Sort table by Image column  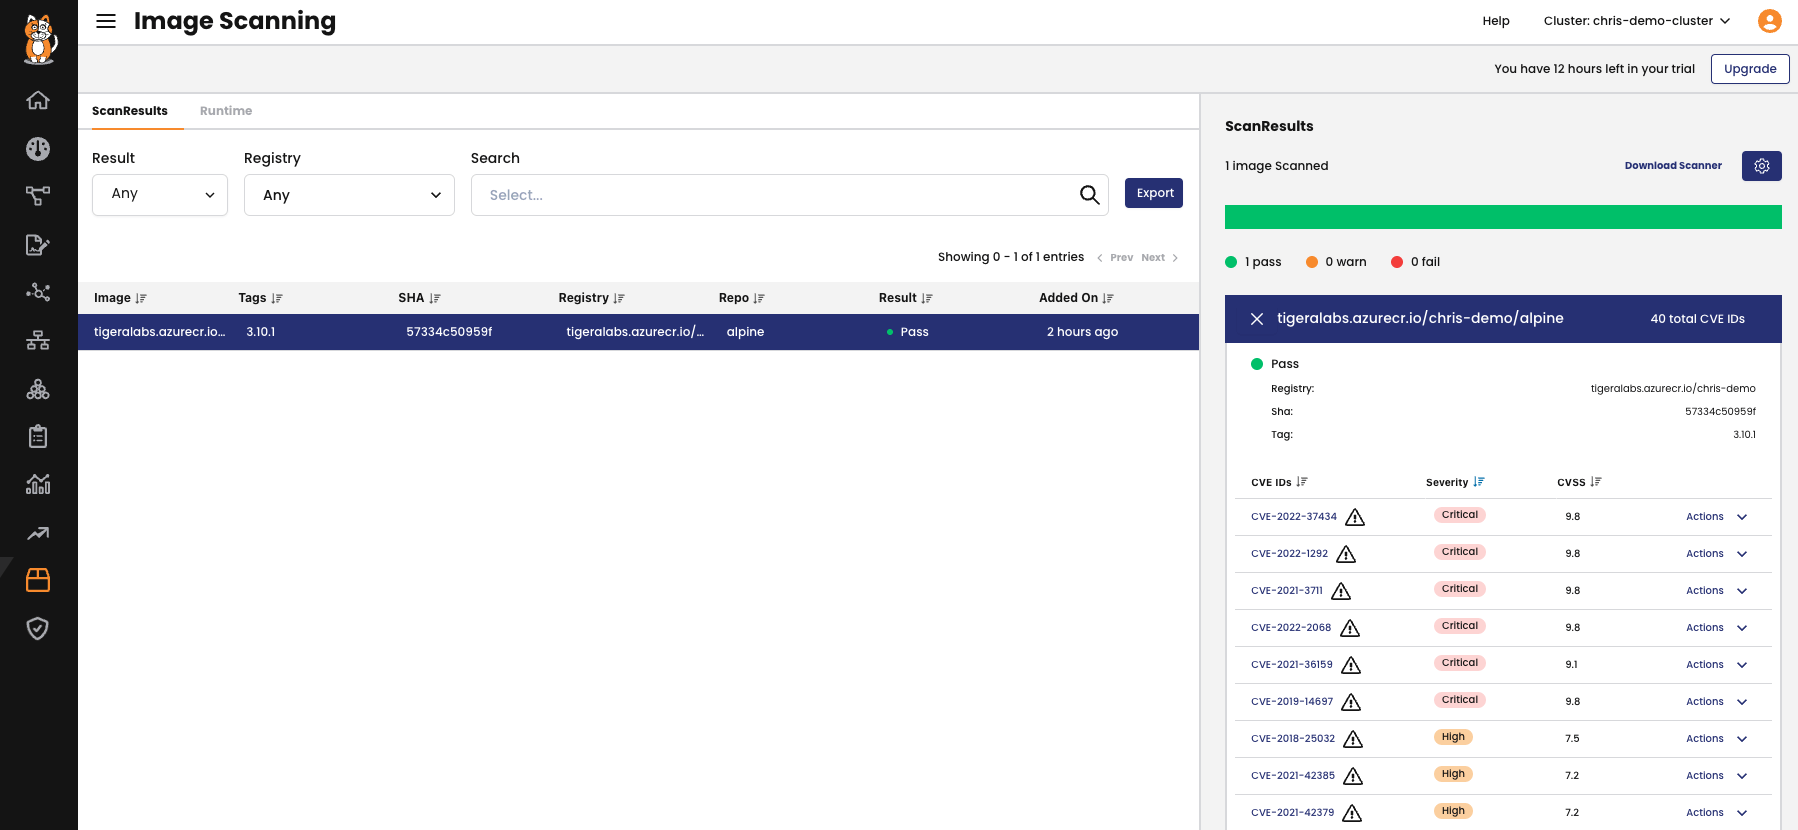click(x=141, y=298)
